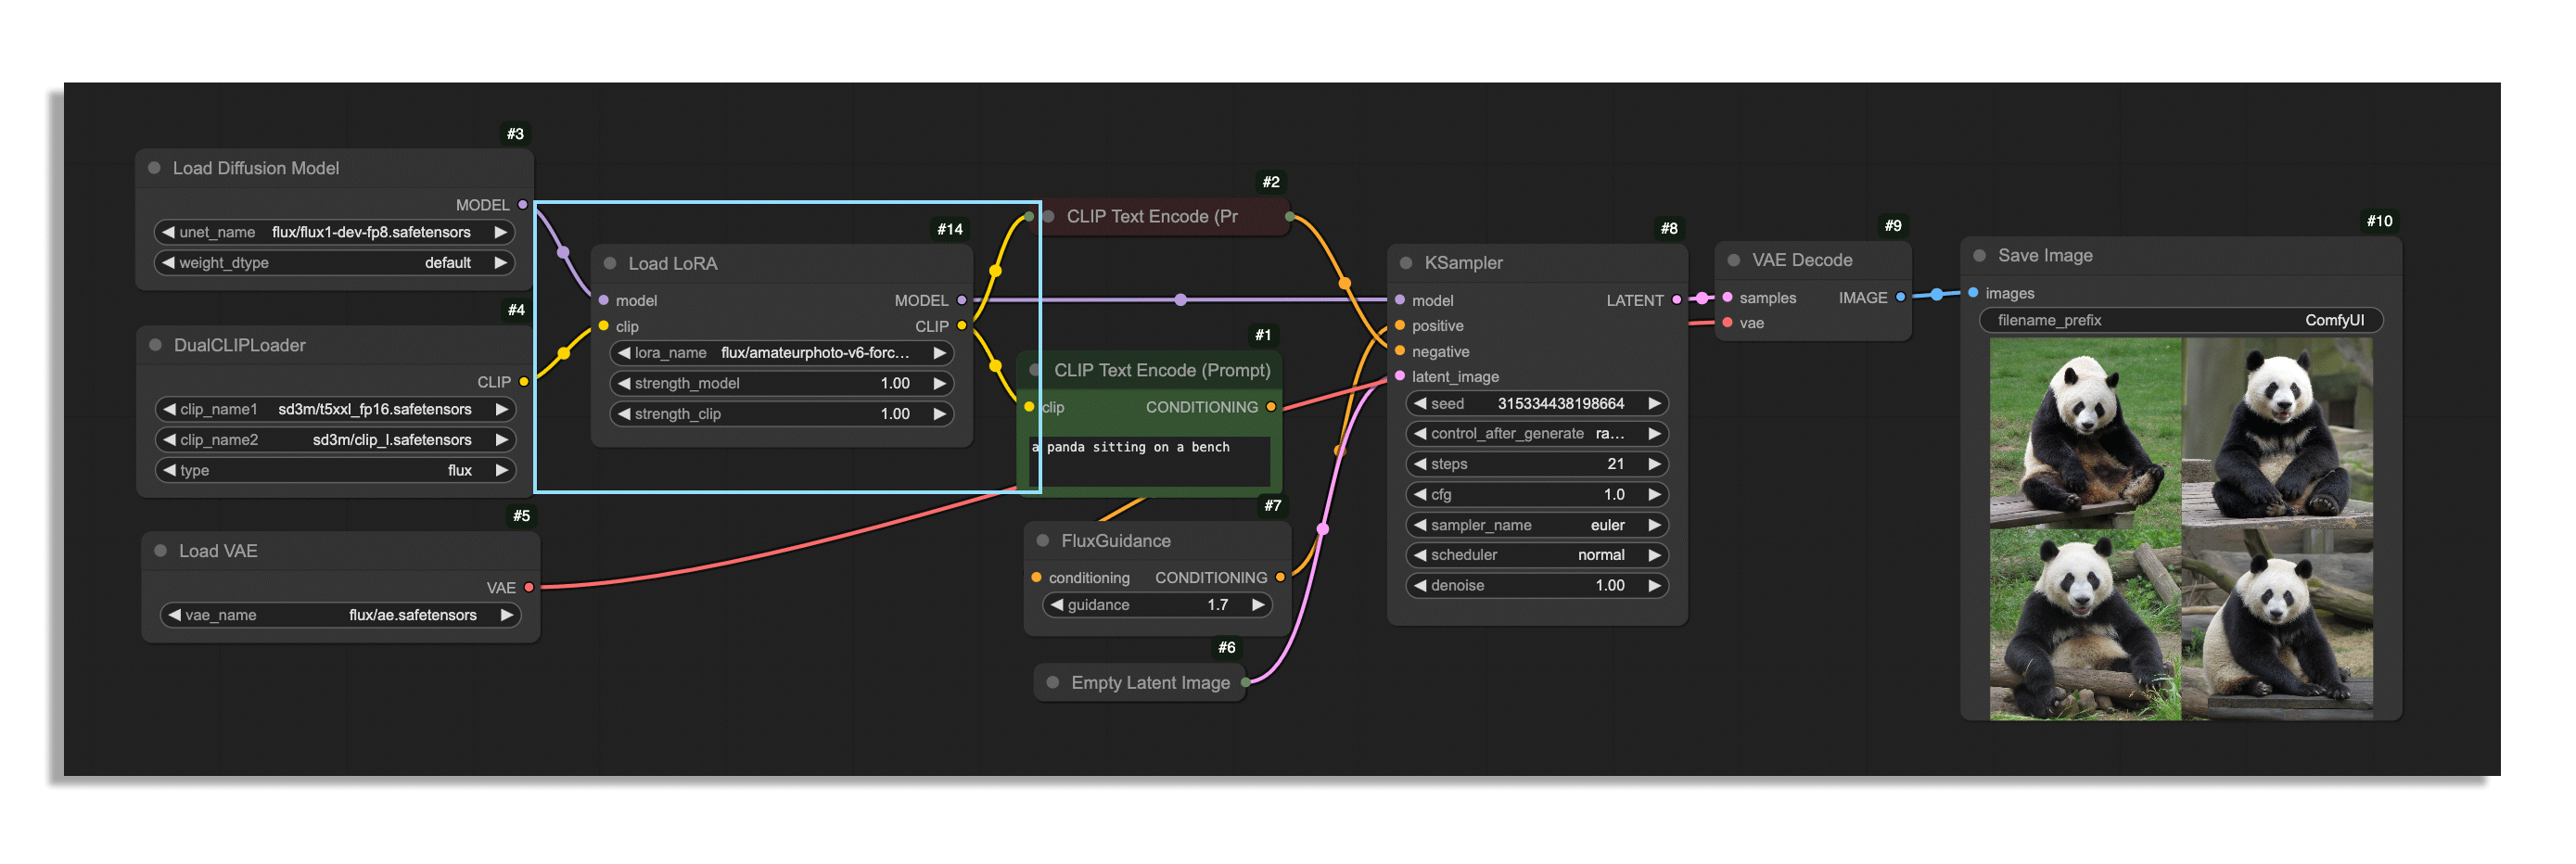Image resolution: width=2576 pixels, height=864 pixels.
Task: Open the DualCLIPLoader type flux selector
Action: point(335,470)
